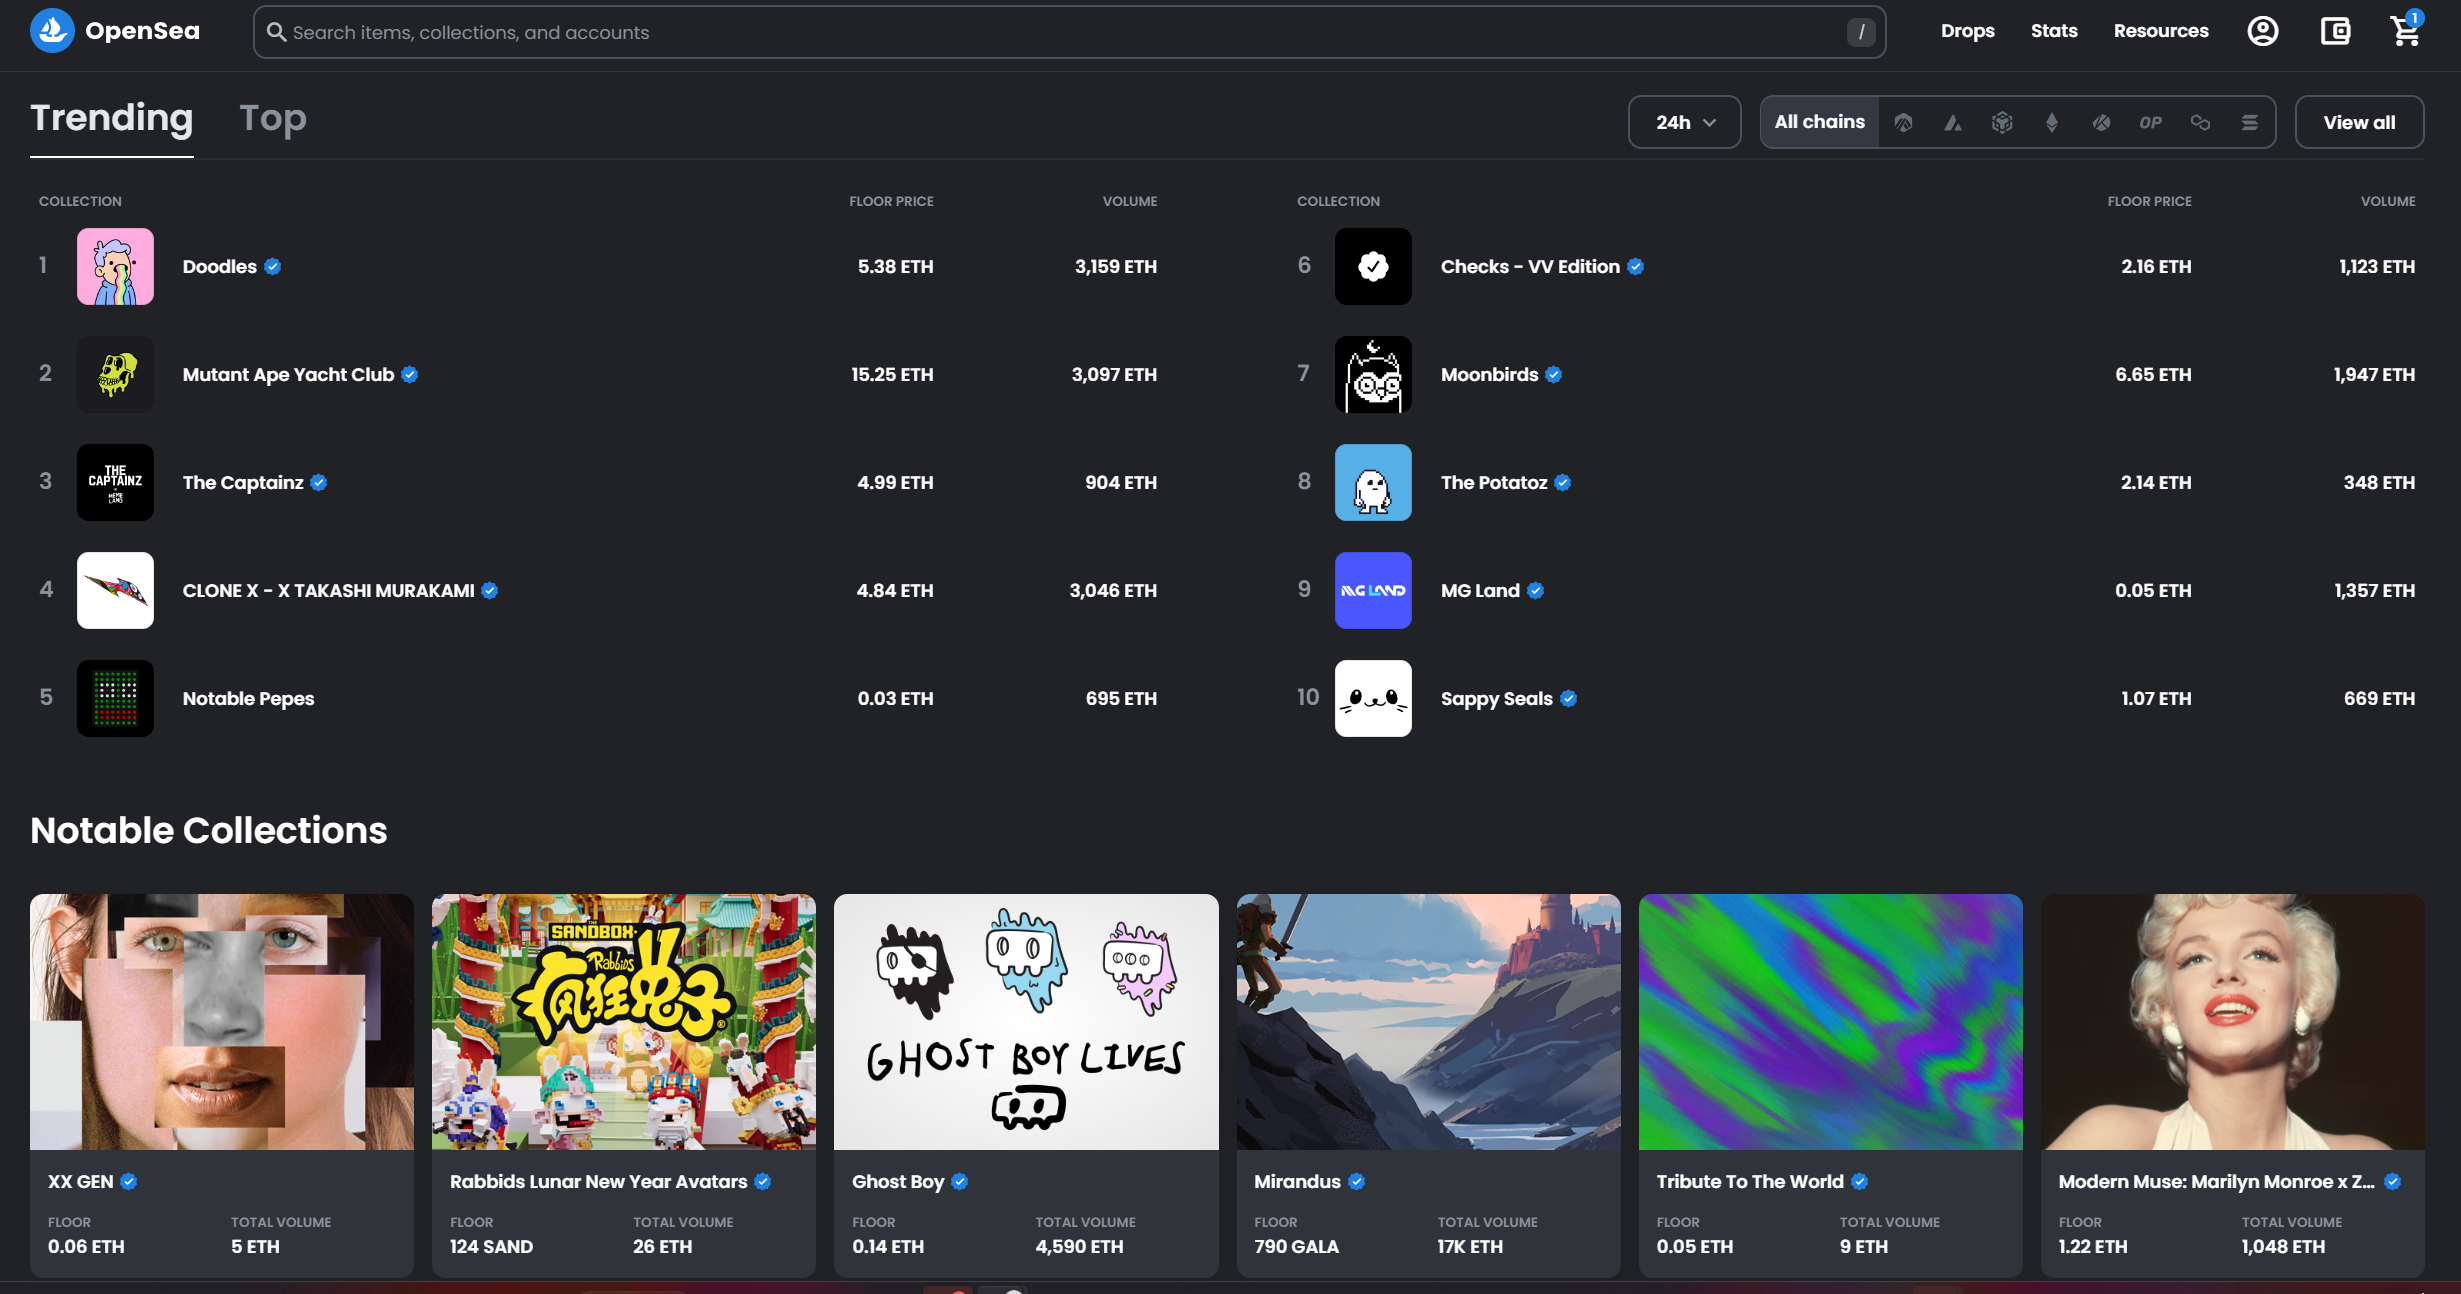Click Moonbirds verified badge

tap(1553, 375)
